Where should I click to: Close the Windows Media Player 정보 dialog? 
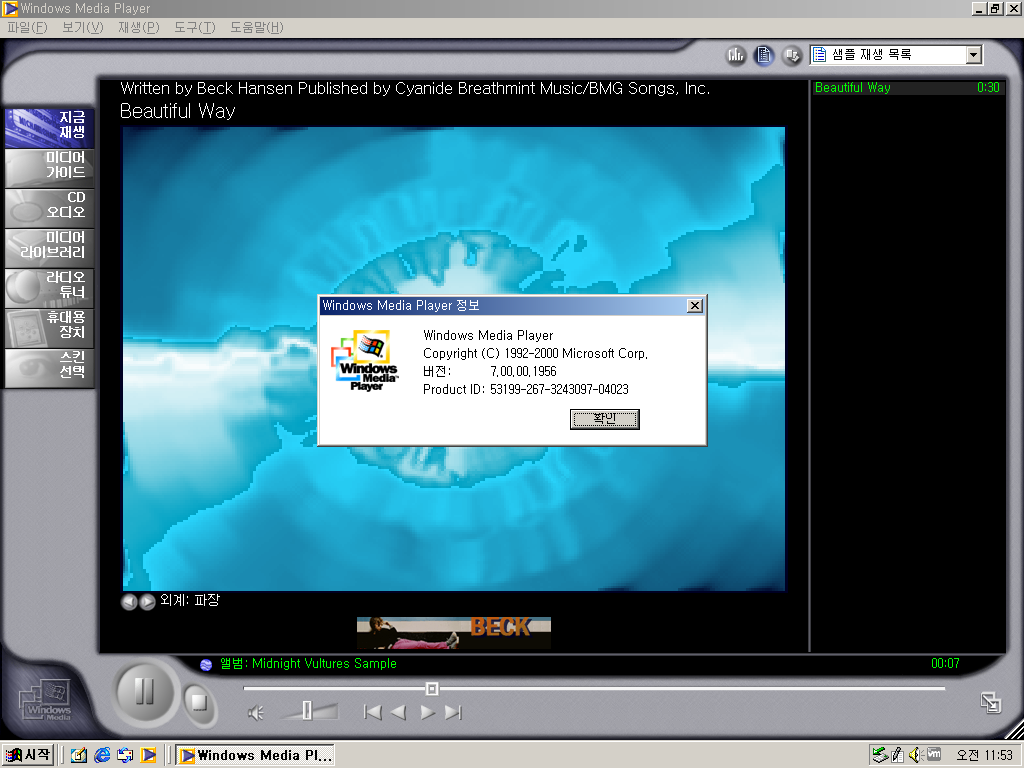(695, 306)
